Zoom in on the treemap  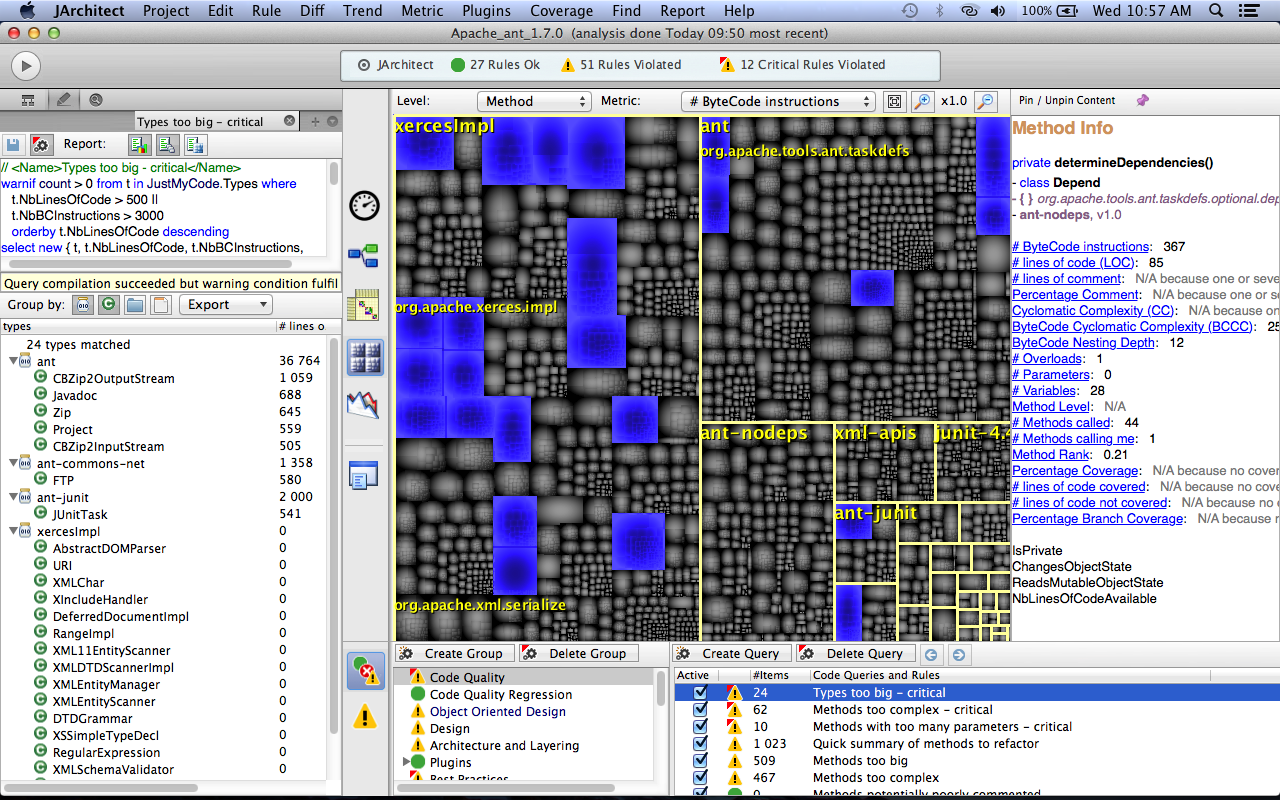coord(922,101)
